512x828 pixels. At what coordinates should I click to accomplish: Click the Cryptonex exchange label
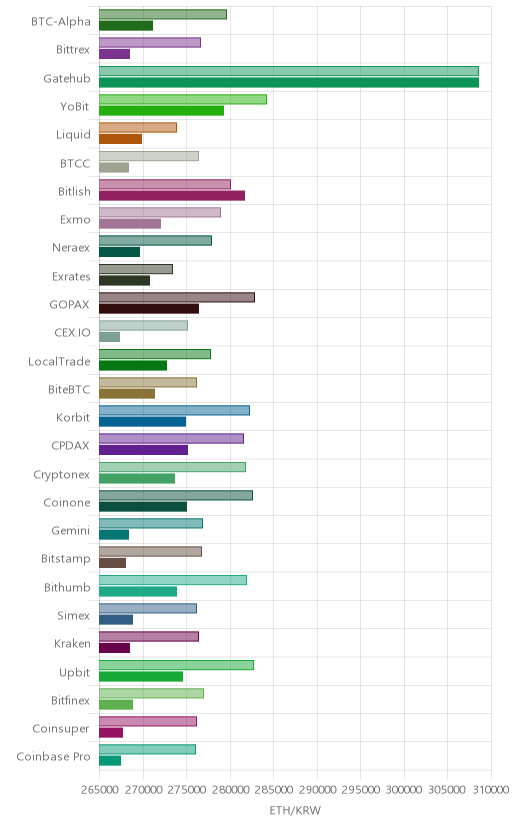pos(62,475)
